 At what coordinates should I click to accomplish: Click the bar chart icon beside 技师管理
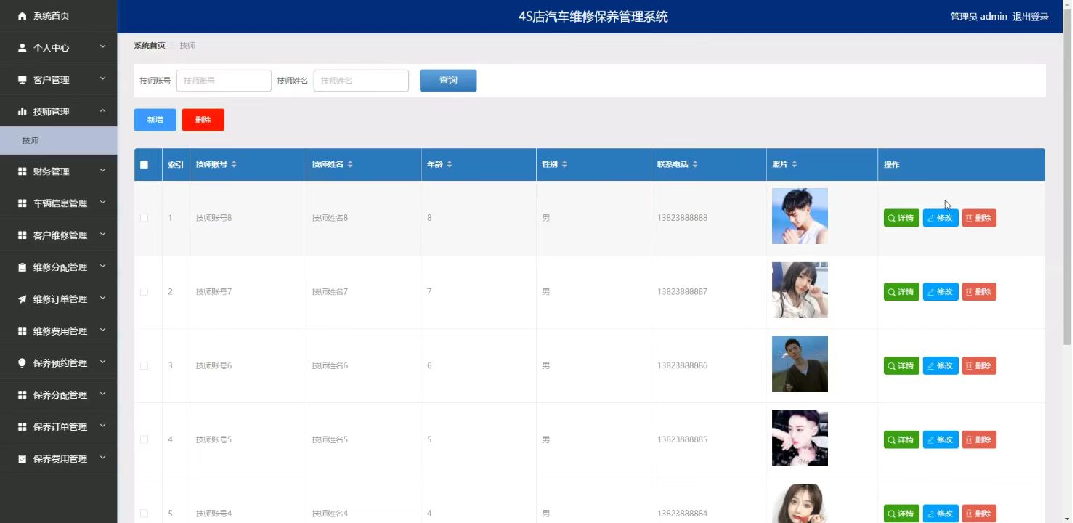[22, 112]
